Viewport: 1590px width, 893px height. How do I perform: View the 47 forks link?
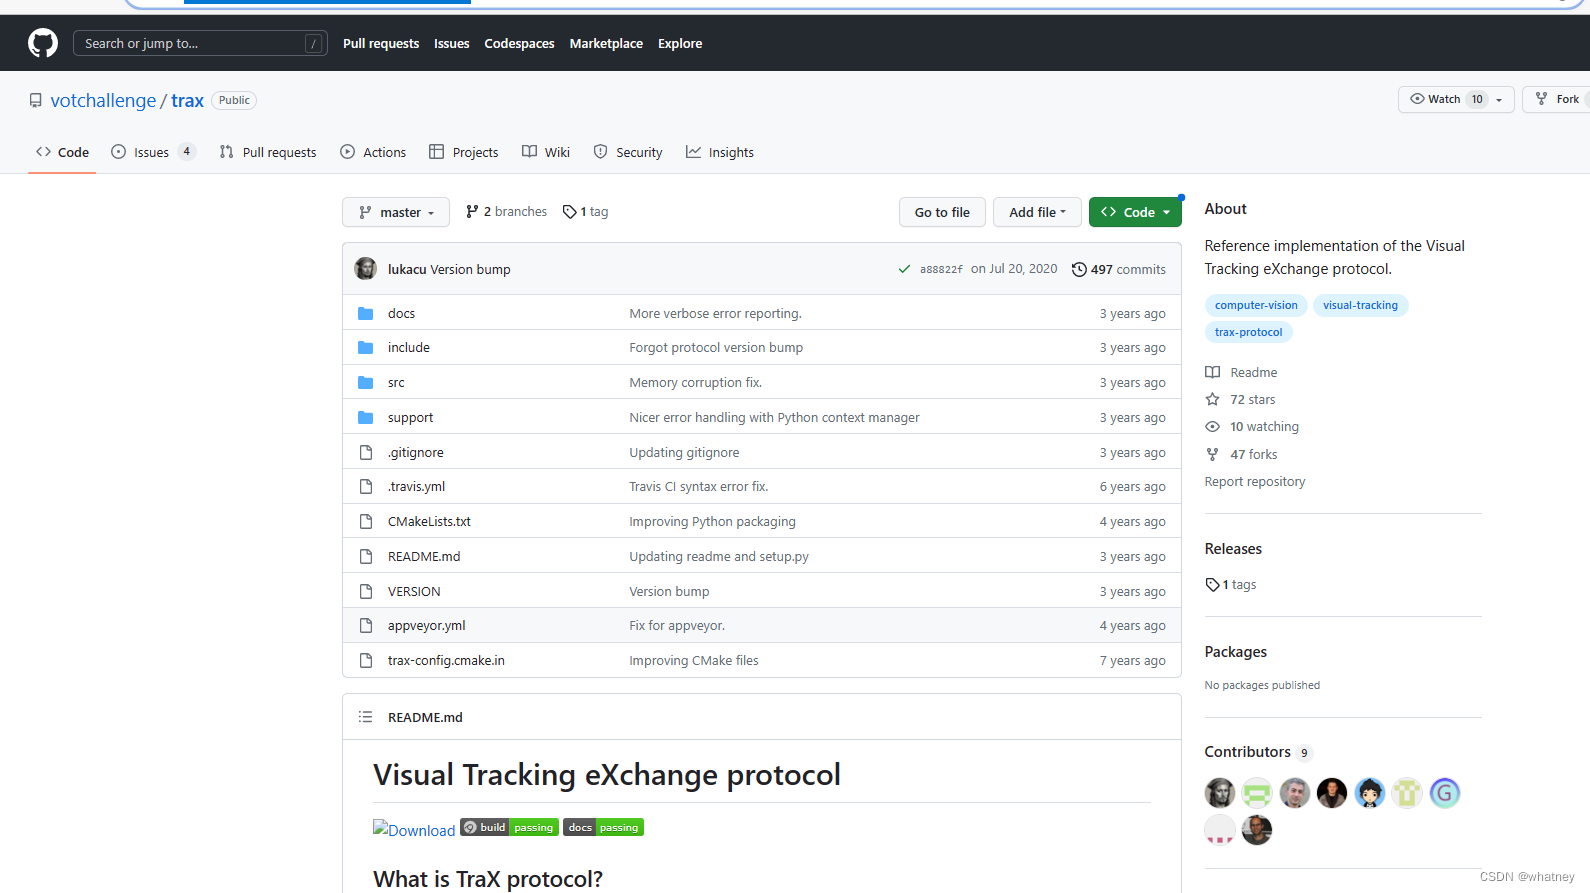tap(1241, 454)
